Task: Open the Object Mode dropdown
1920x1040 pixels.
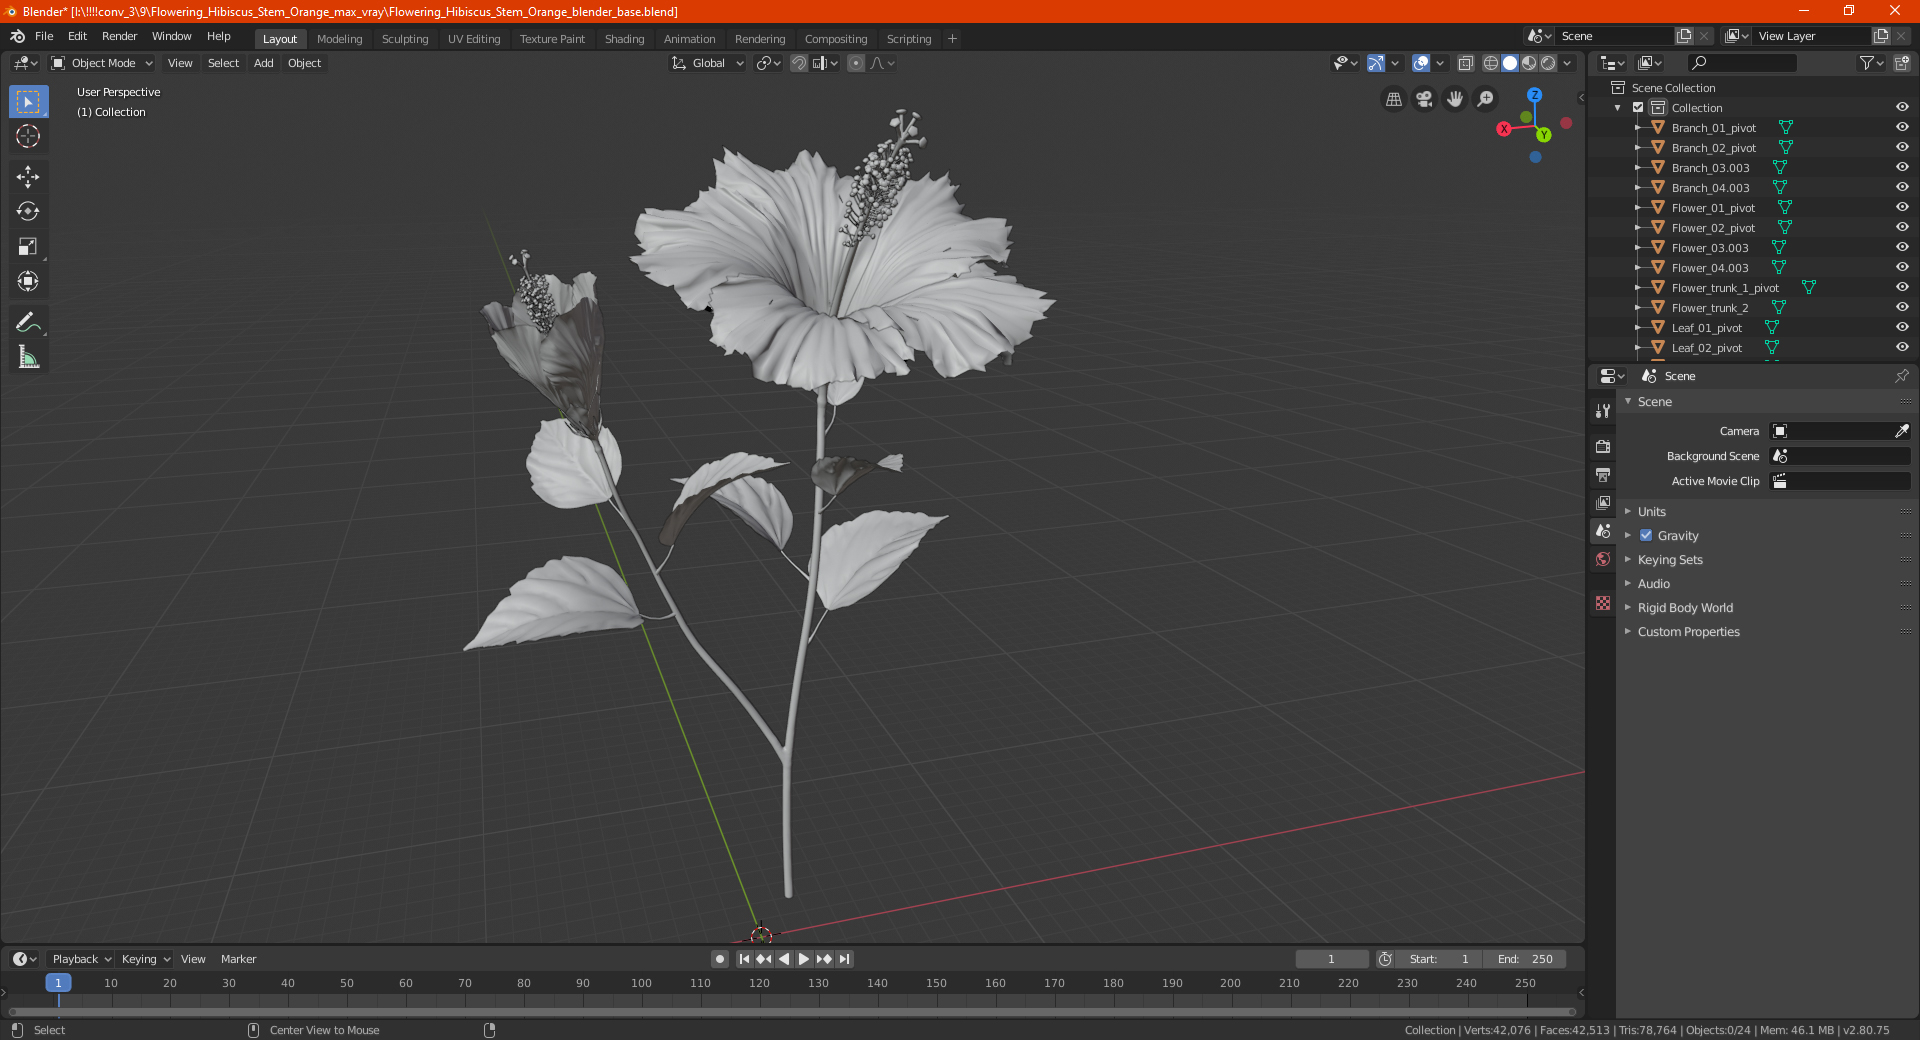Action: (102, 63)
